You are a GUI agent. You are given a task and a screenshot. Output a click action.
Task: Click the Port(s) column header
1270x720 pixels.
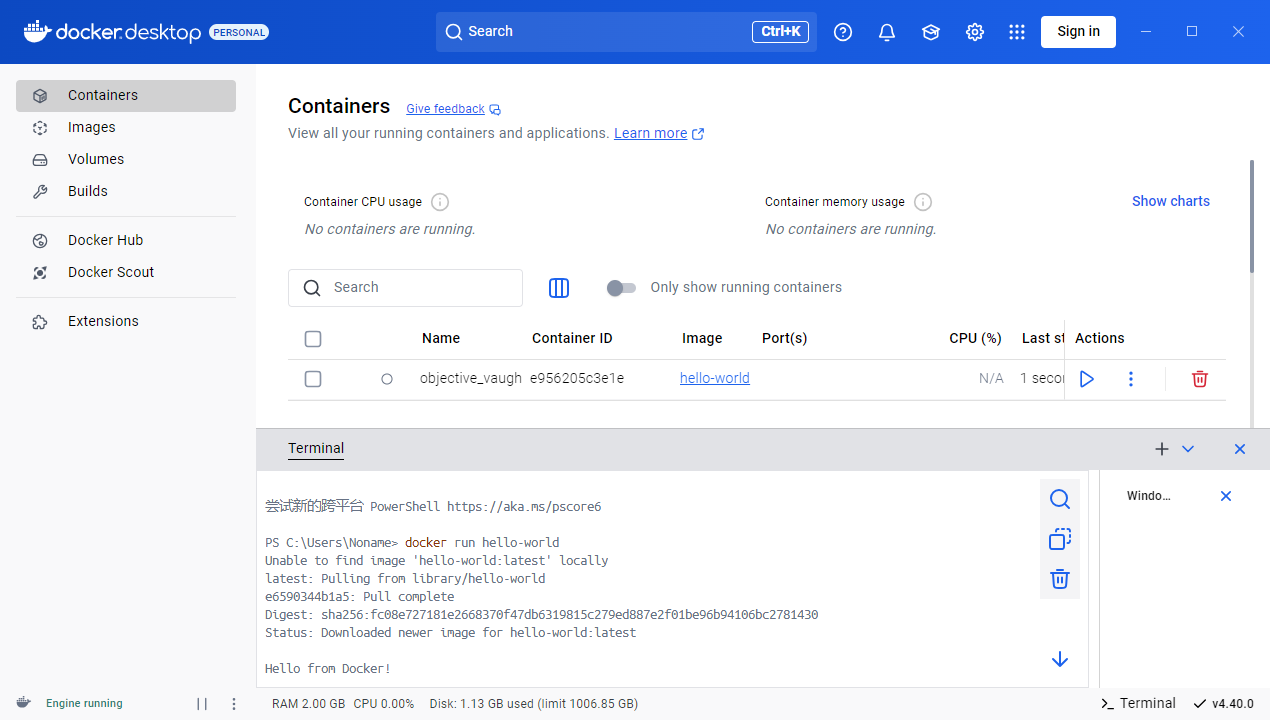coord(784,339)
